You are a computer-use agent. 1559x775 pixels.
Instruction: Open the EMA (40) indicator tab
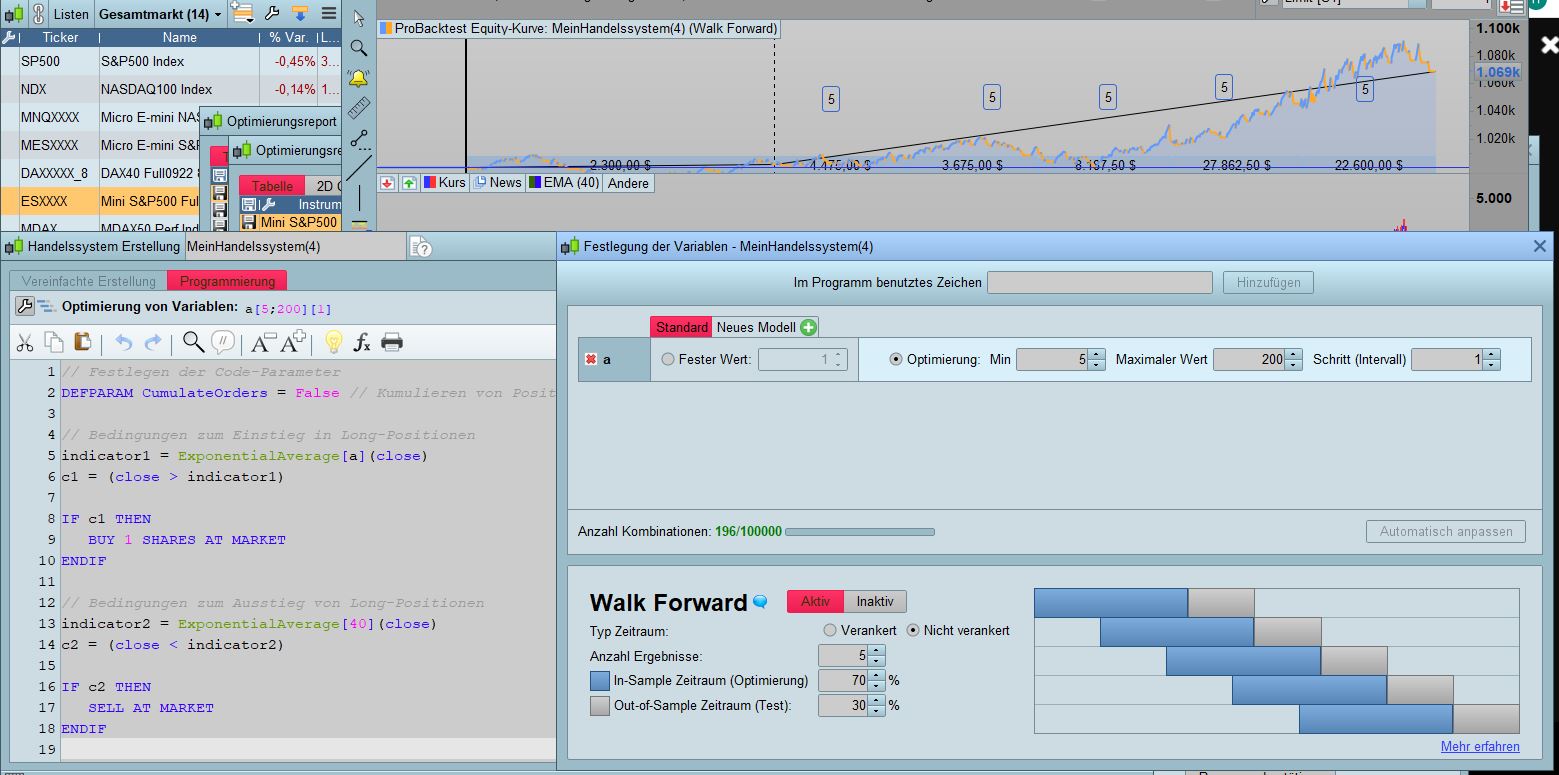[x=565, y=183]
